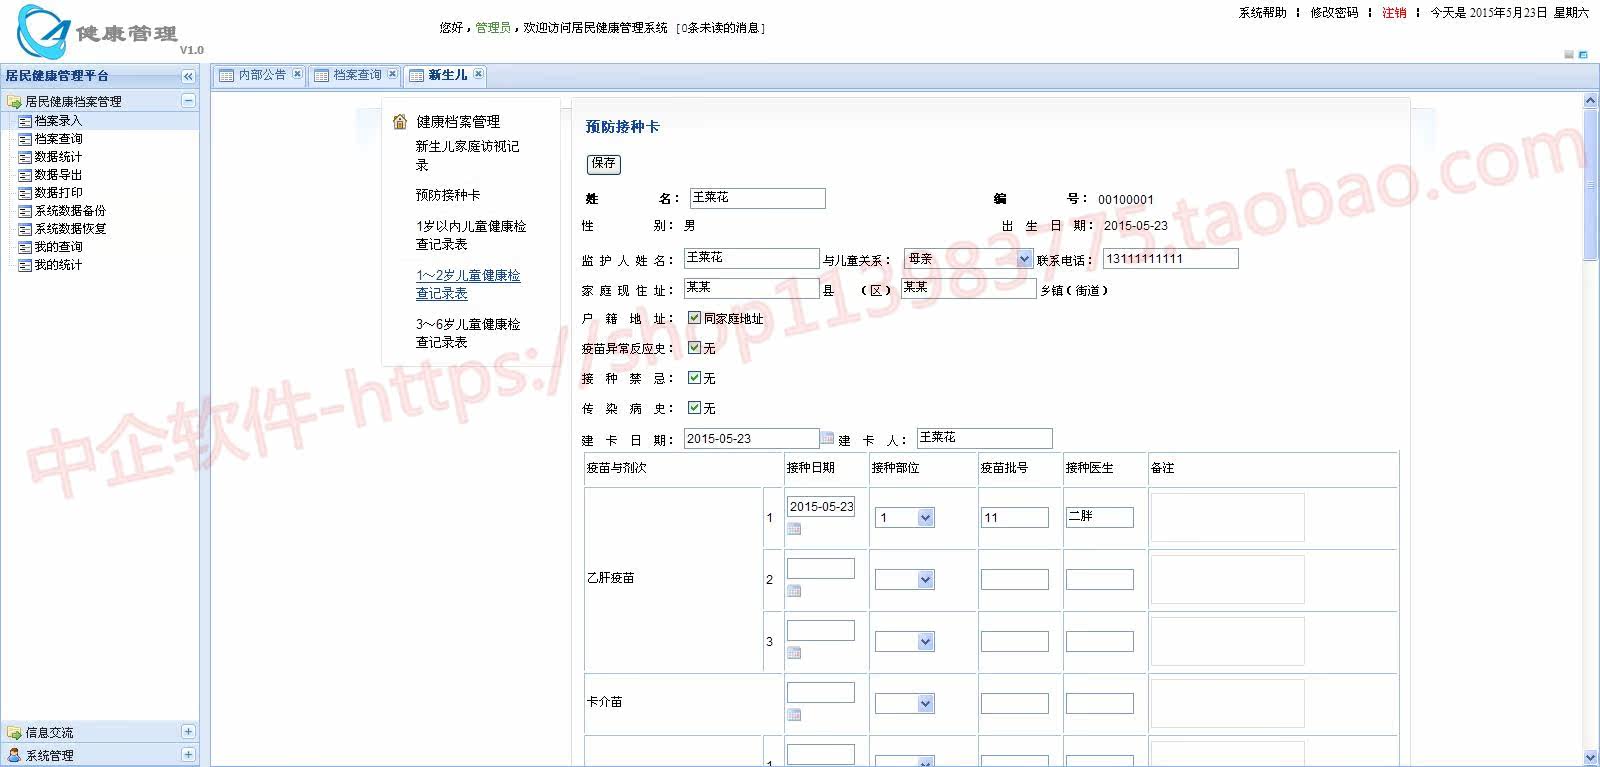Click the 数据统计 tree icon
This screenshot has width=1600, height=767.
[x=25, y=157]
